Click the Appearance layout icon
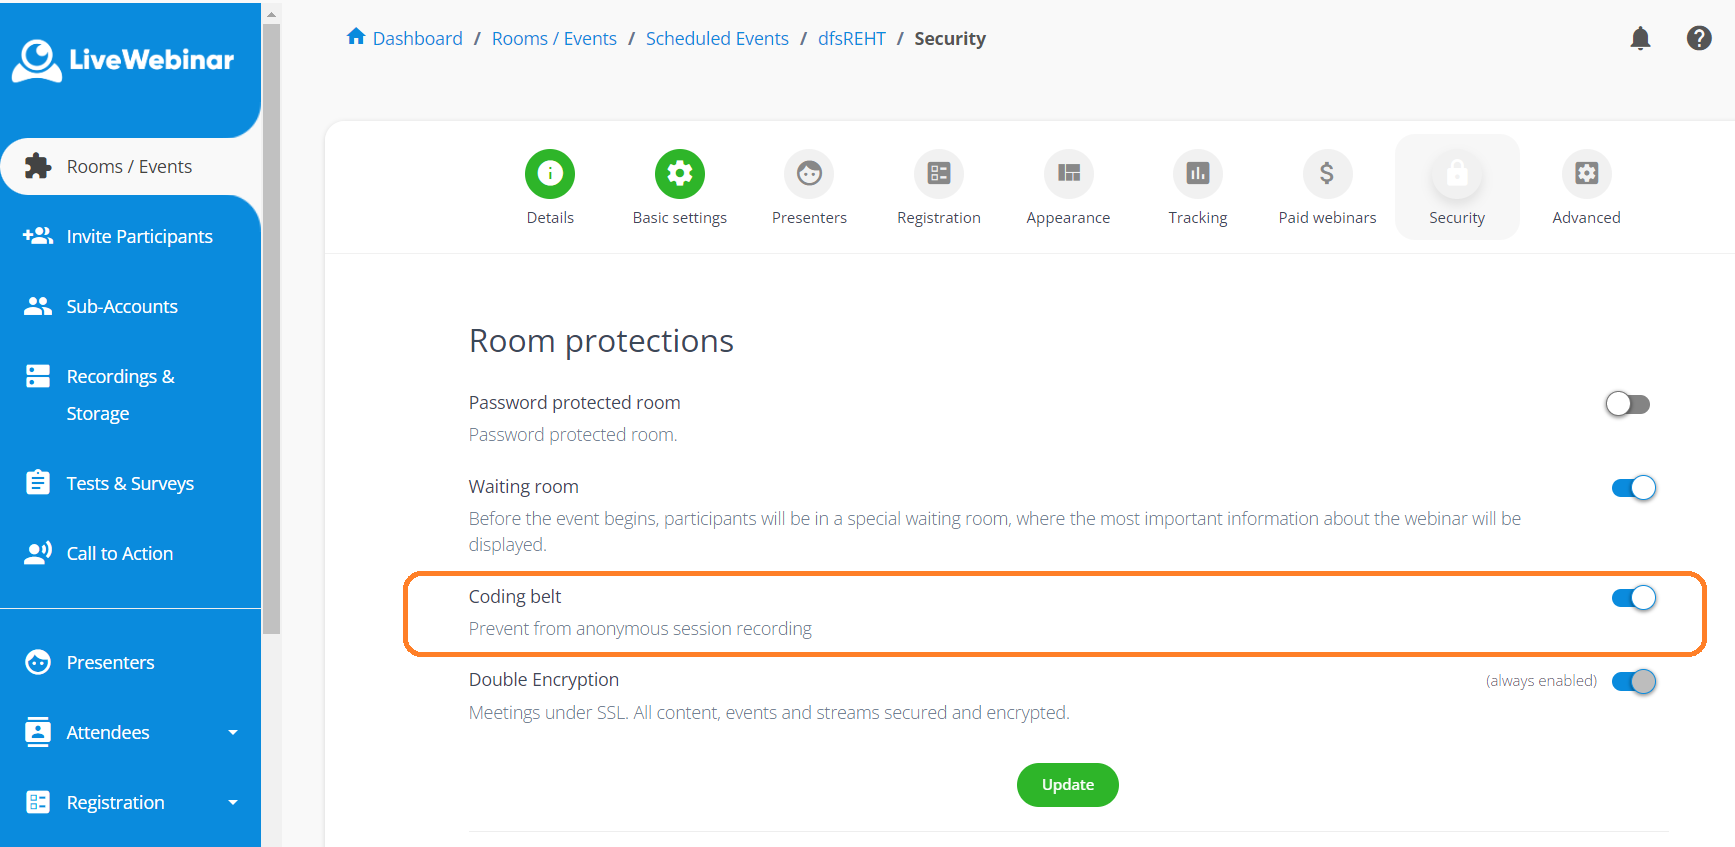 coord(1068,174)
